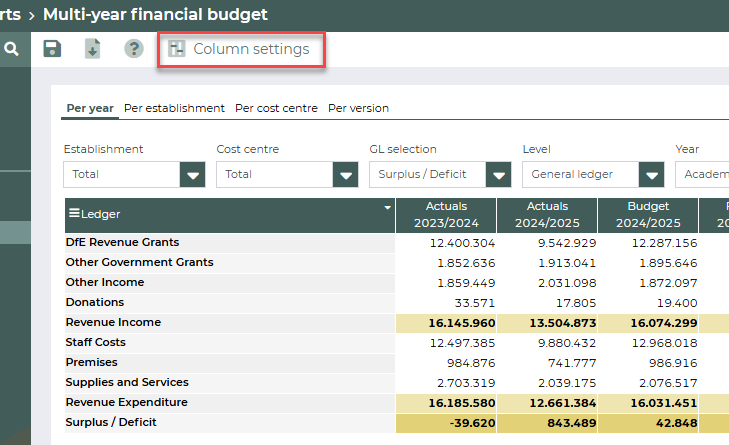Open the Level dropdown arrow
The image size is (729, 445).
(652, 175)
